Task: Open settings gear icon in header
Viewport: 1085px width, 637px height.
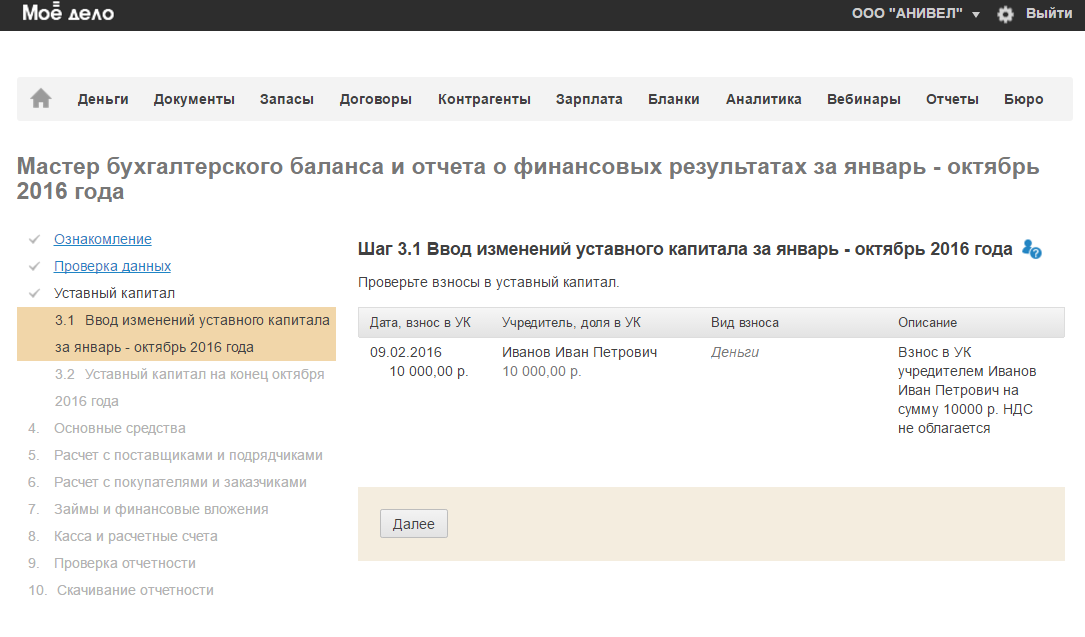Action: tap(1005, 14)
